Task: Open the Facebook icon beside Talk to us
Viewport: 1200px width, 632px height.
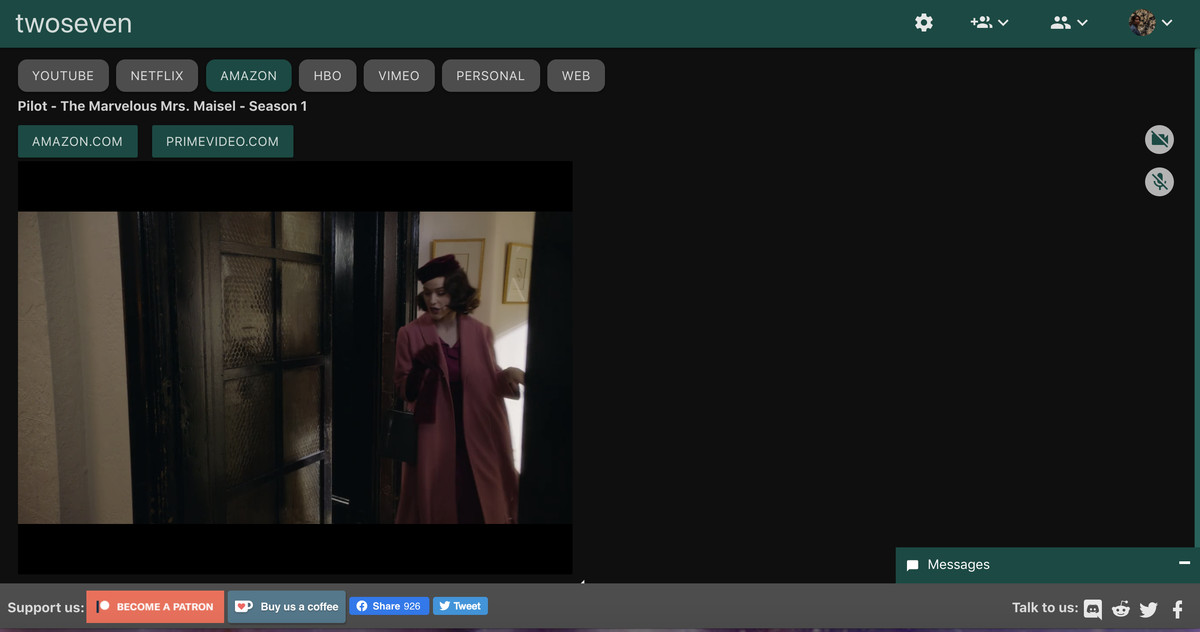Action: 1177,608
